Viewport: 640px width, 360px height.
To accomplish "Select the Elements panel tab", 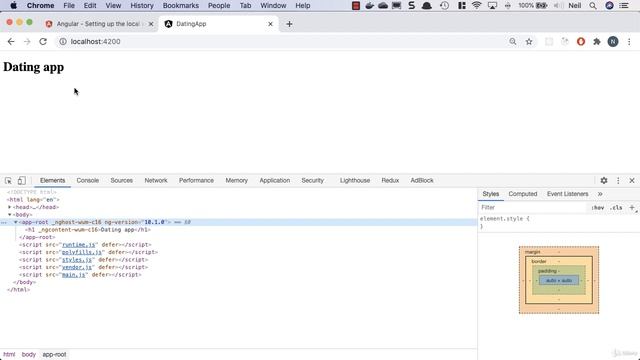I will point(52,180).
